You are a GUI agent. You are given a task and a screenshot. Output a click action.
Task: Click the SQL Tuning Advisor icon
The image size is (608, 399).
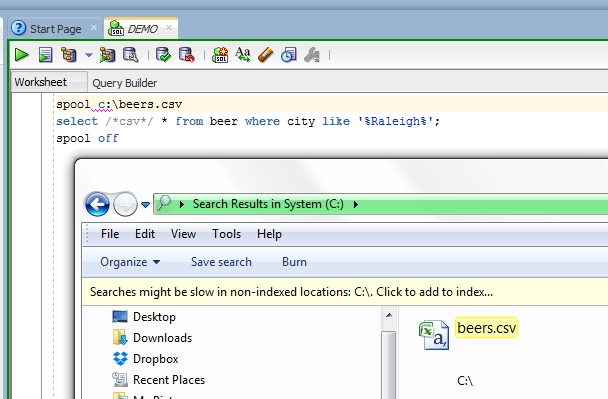(x=131, y=55)
